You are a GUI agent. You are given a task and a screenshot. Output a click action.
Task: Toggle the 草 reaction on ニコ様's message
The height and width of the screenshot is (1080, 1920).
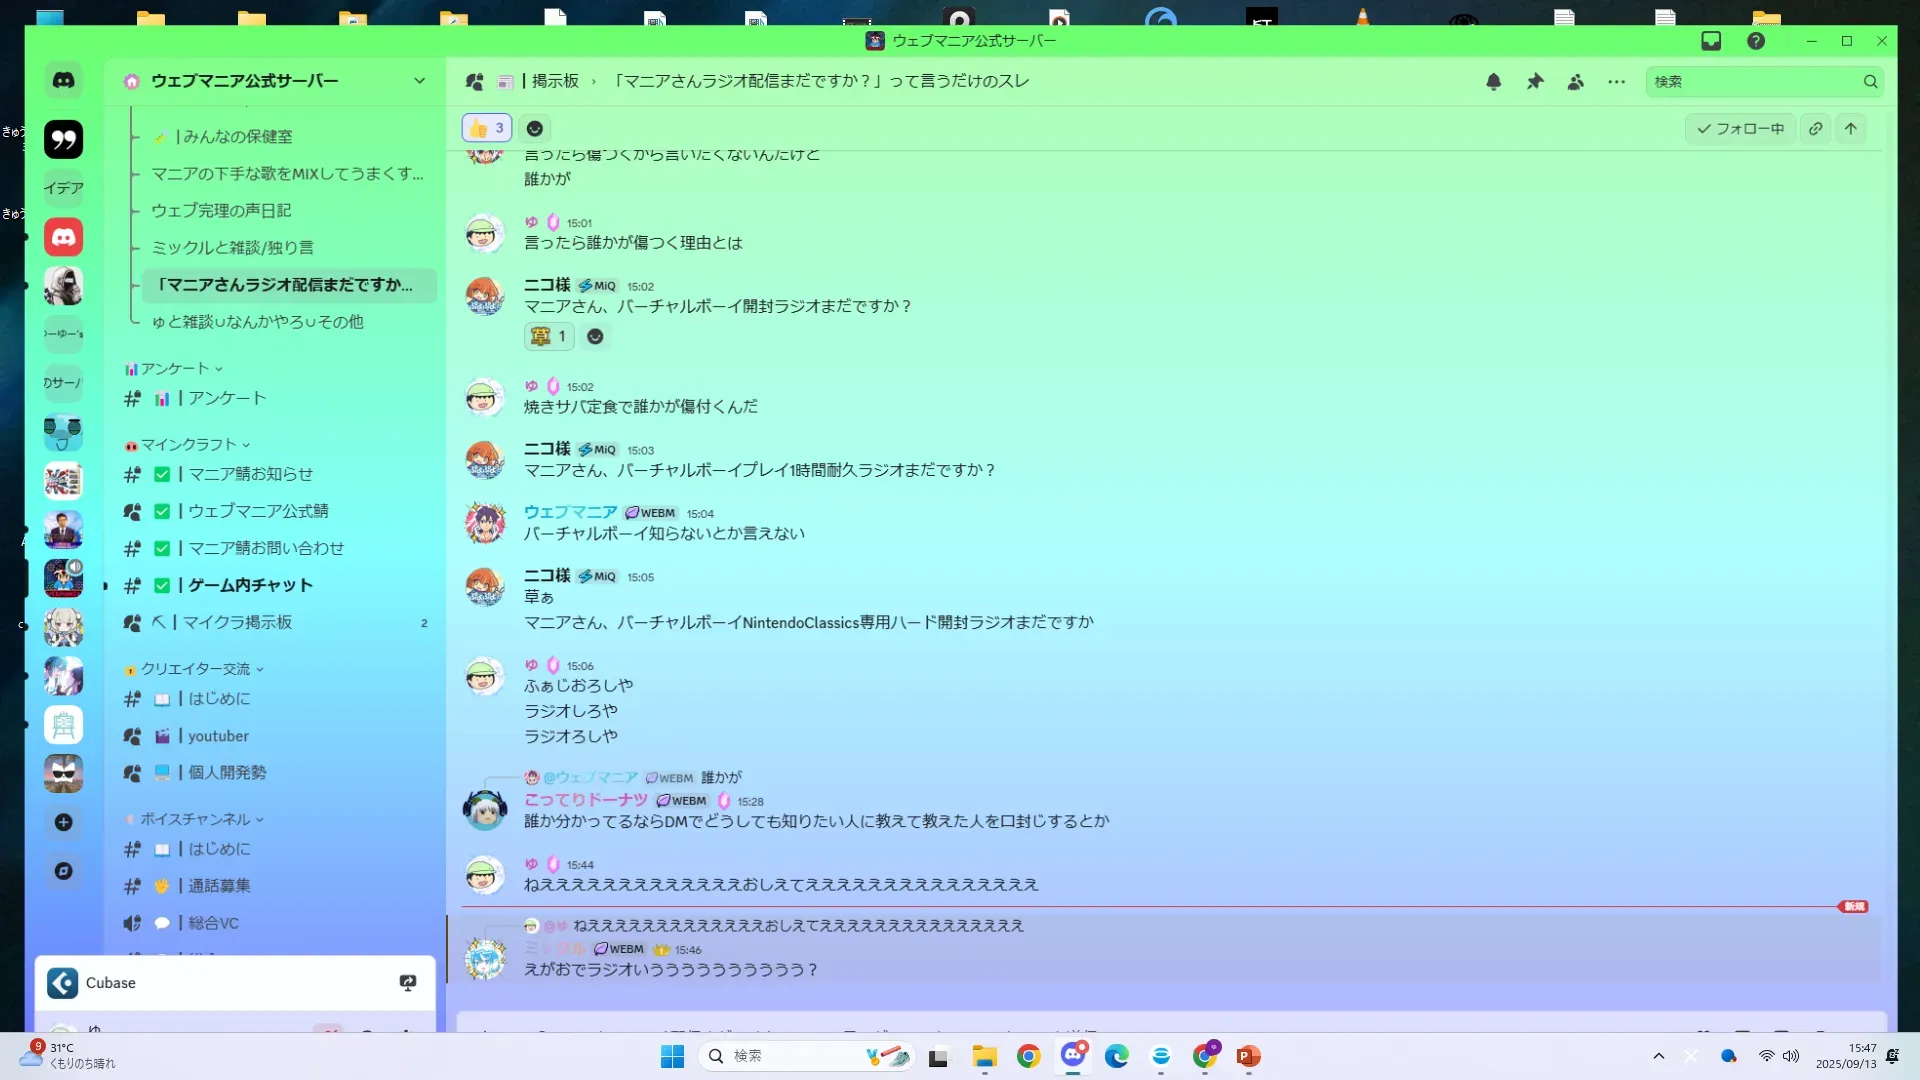(x=549, y=337)
